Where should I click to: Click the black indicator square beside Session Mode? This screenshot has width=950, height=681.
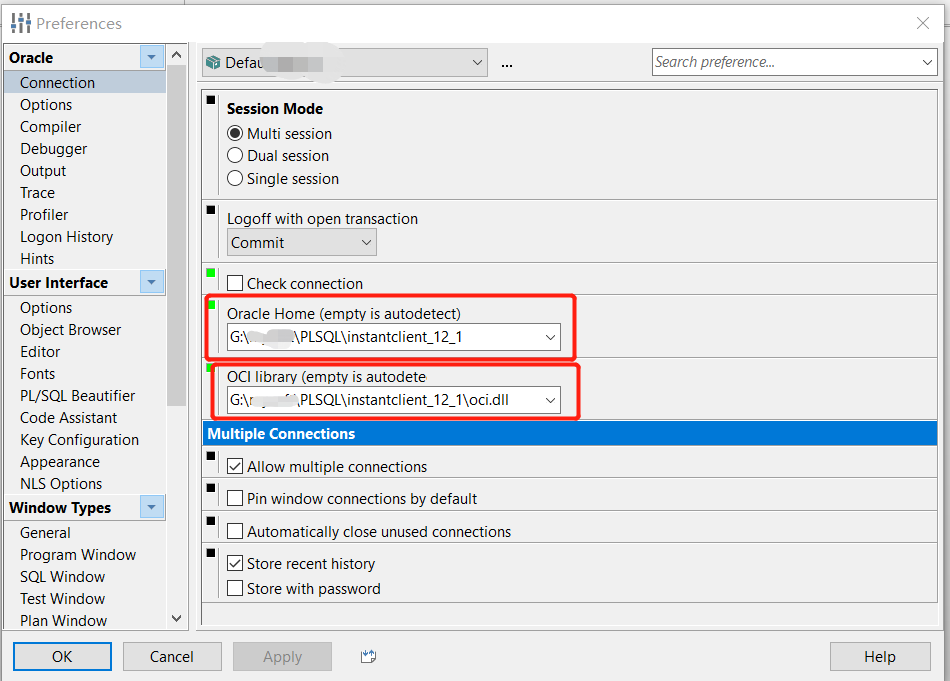point(209,100)
